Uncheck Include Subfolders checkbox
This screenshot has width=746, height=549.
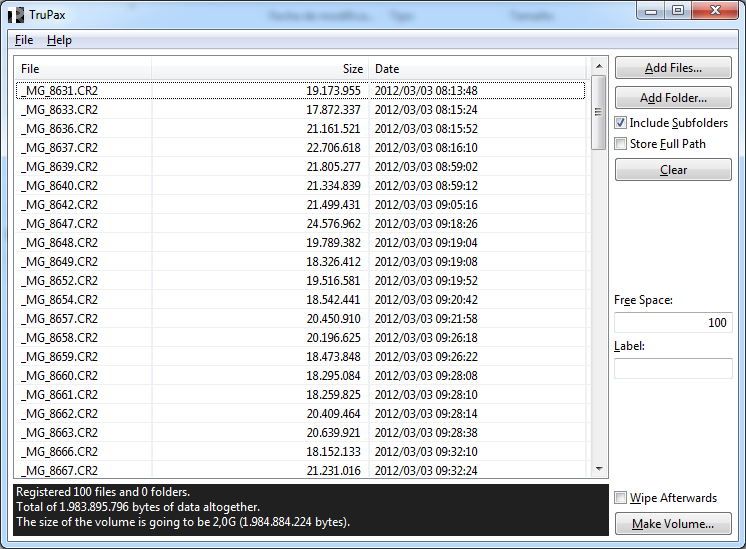[x=621, y=123]
